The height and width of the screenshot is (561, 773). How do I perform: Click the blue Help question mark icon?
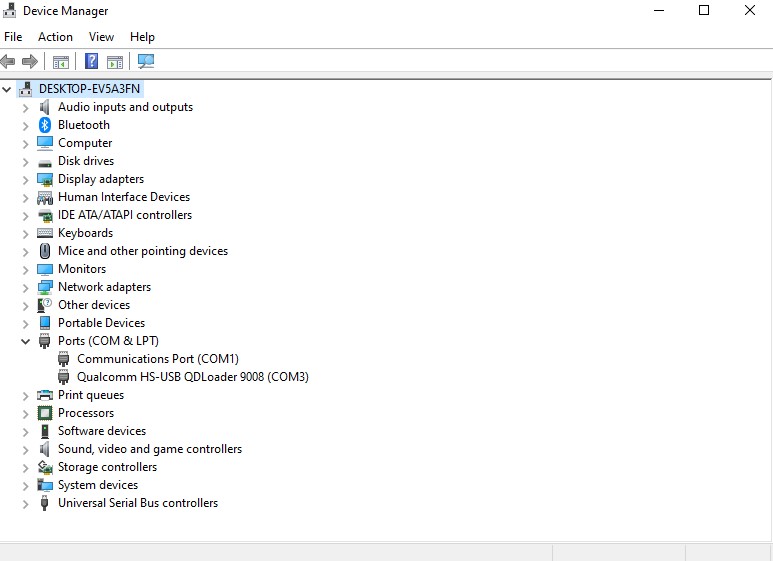91,62
